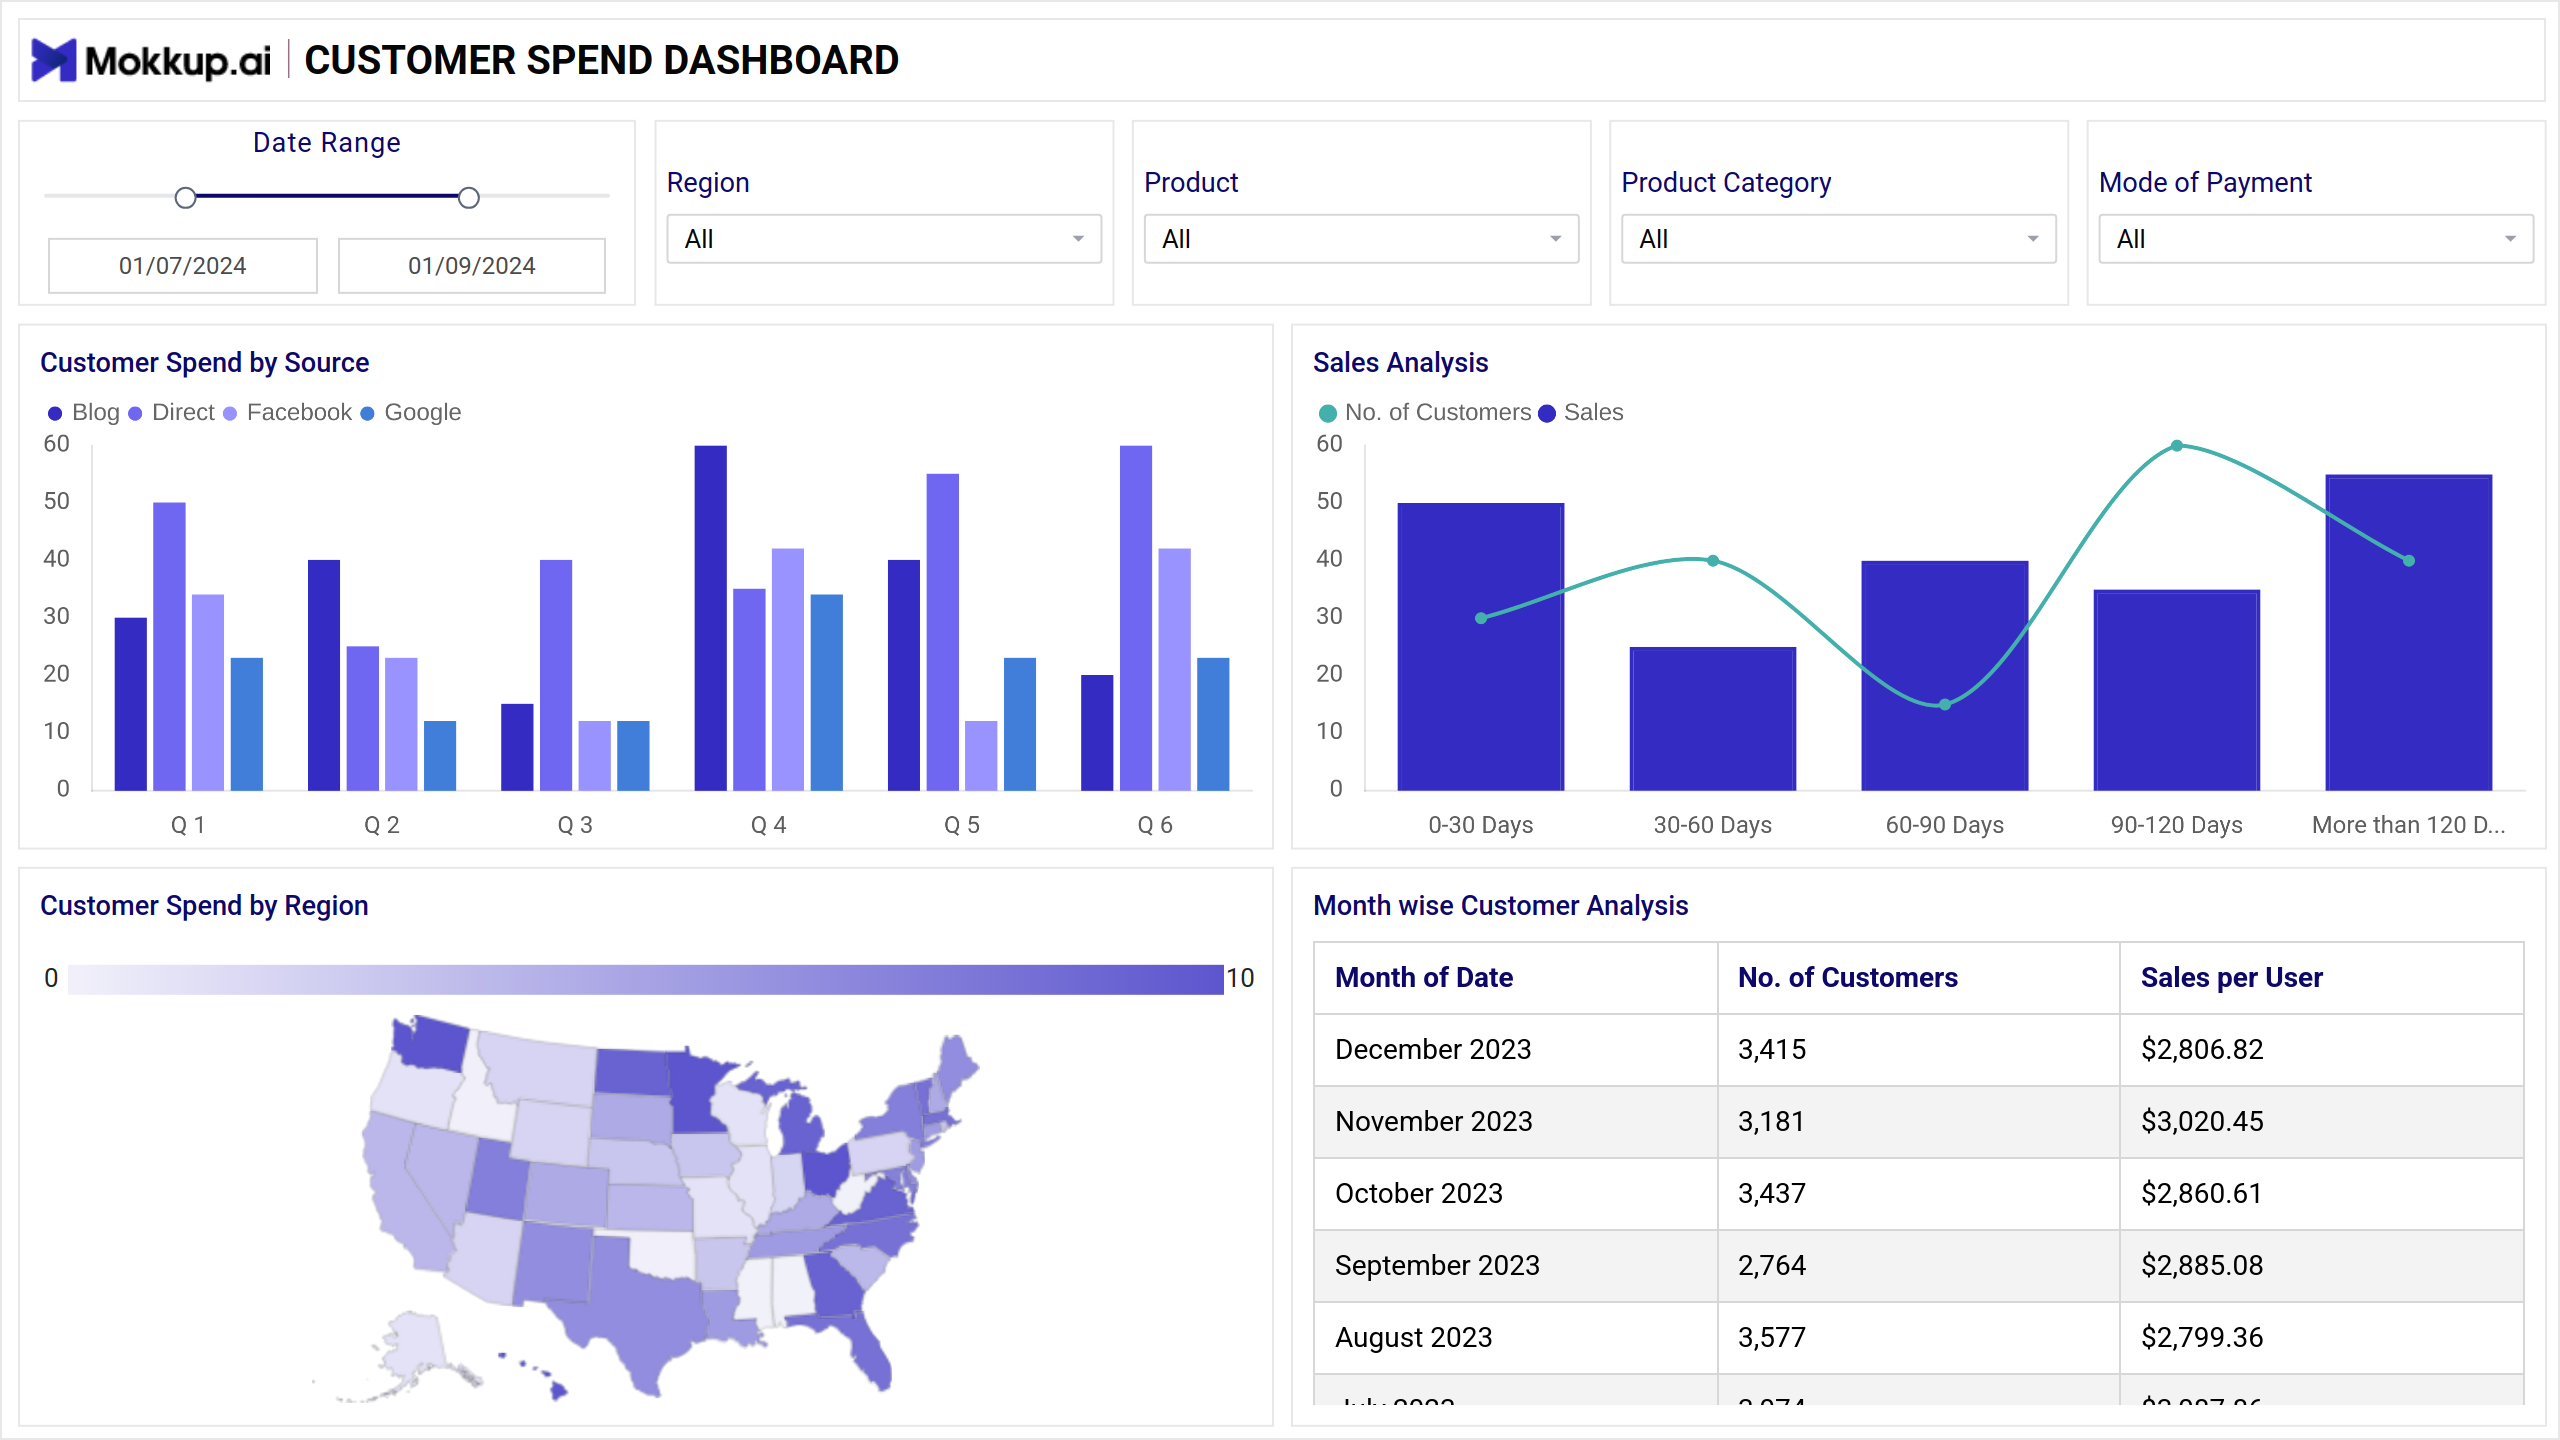2560x1440 pixels.
Task: Click the sales value $2,806.82
Action: [2202, 1050]
